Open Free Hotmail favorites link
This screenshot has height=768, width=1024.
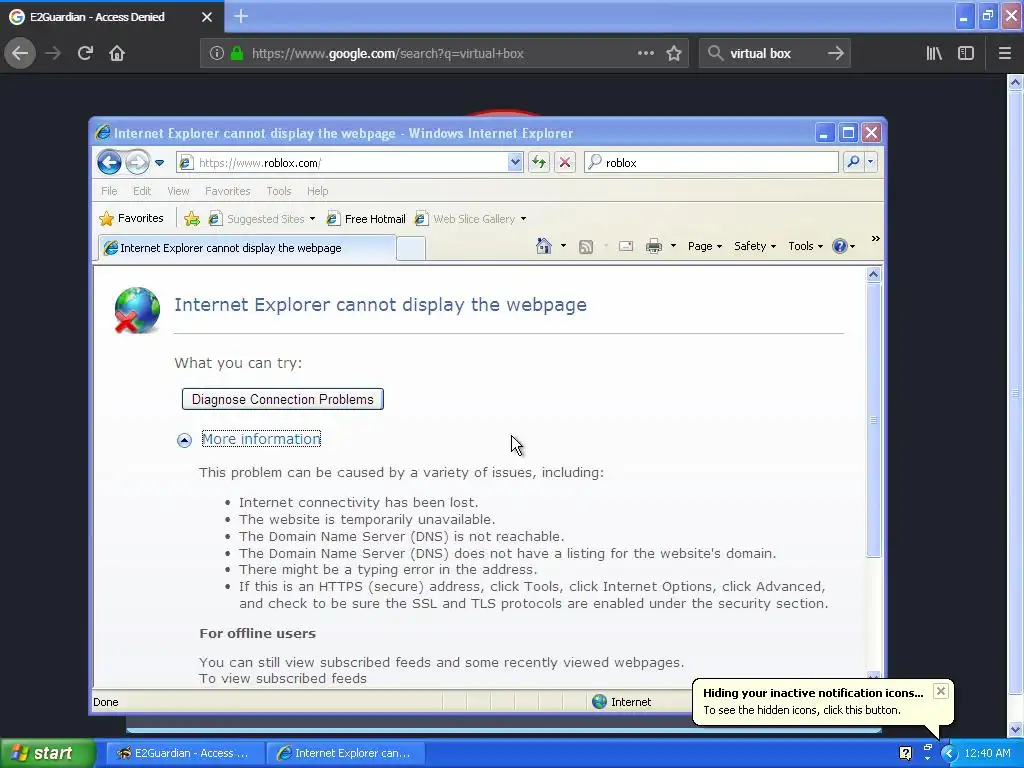coord(366,219)
